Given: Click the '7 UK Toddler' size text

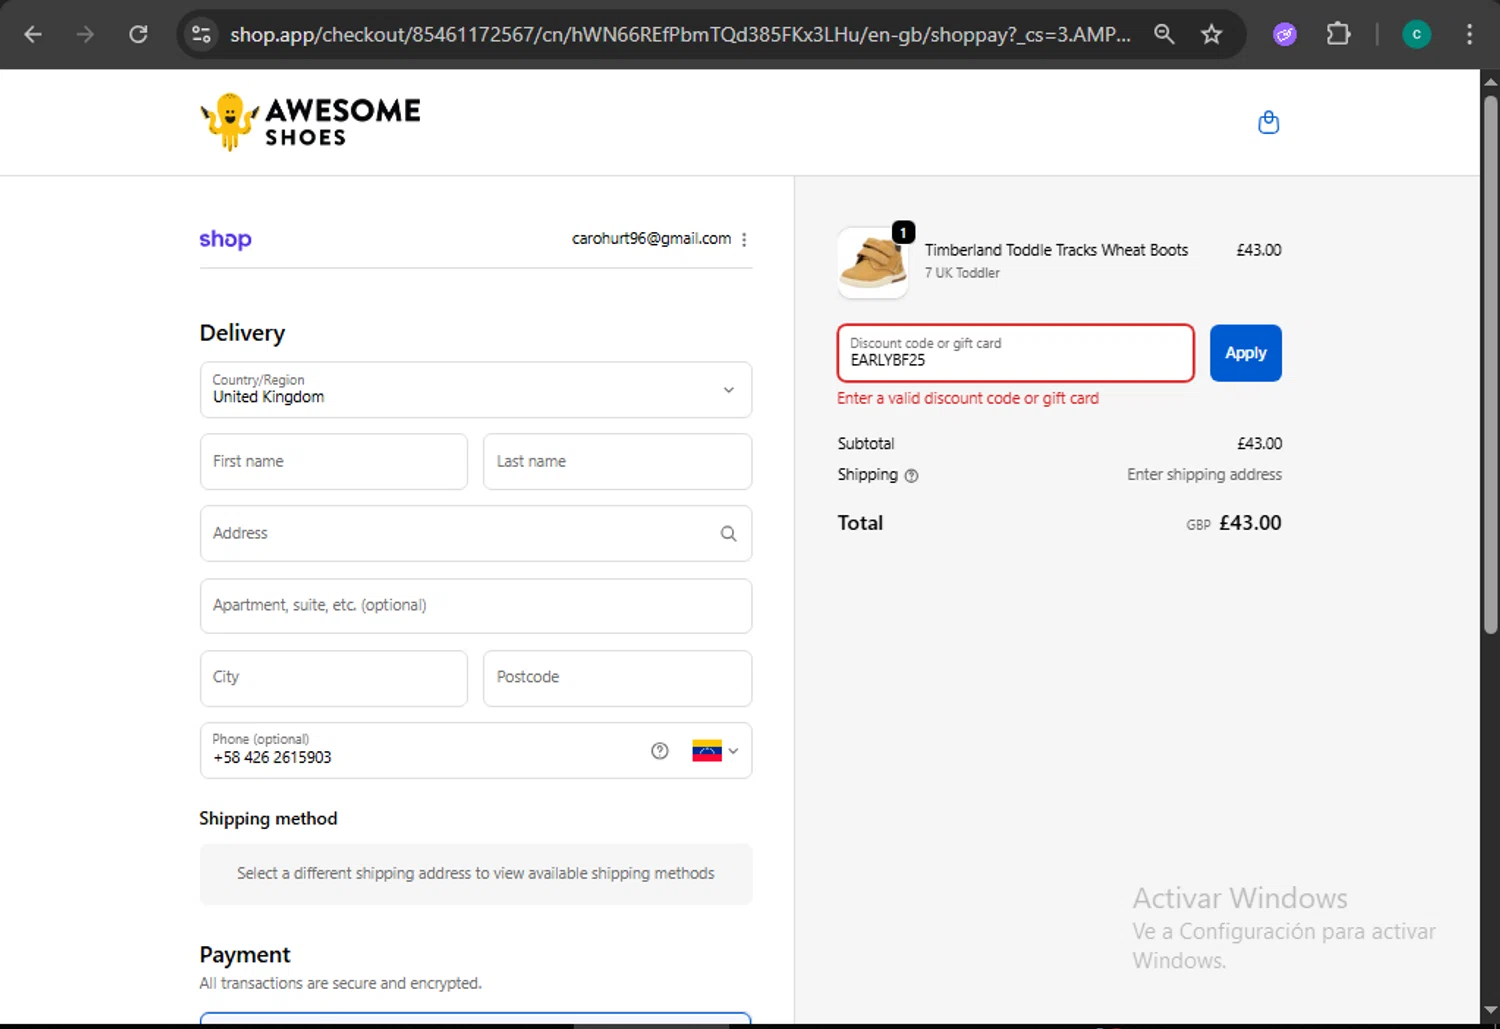Looking at the screenshot, I should pos(962,273).
